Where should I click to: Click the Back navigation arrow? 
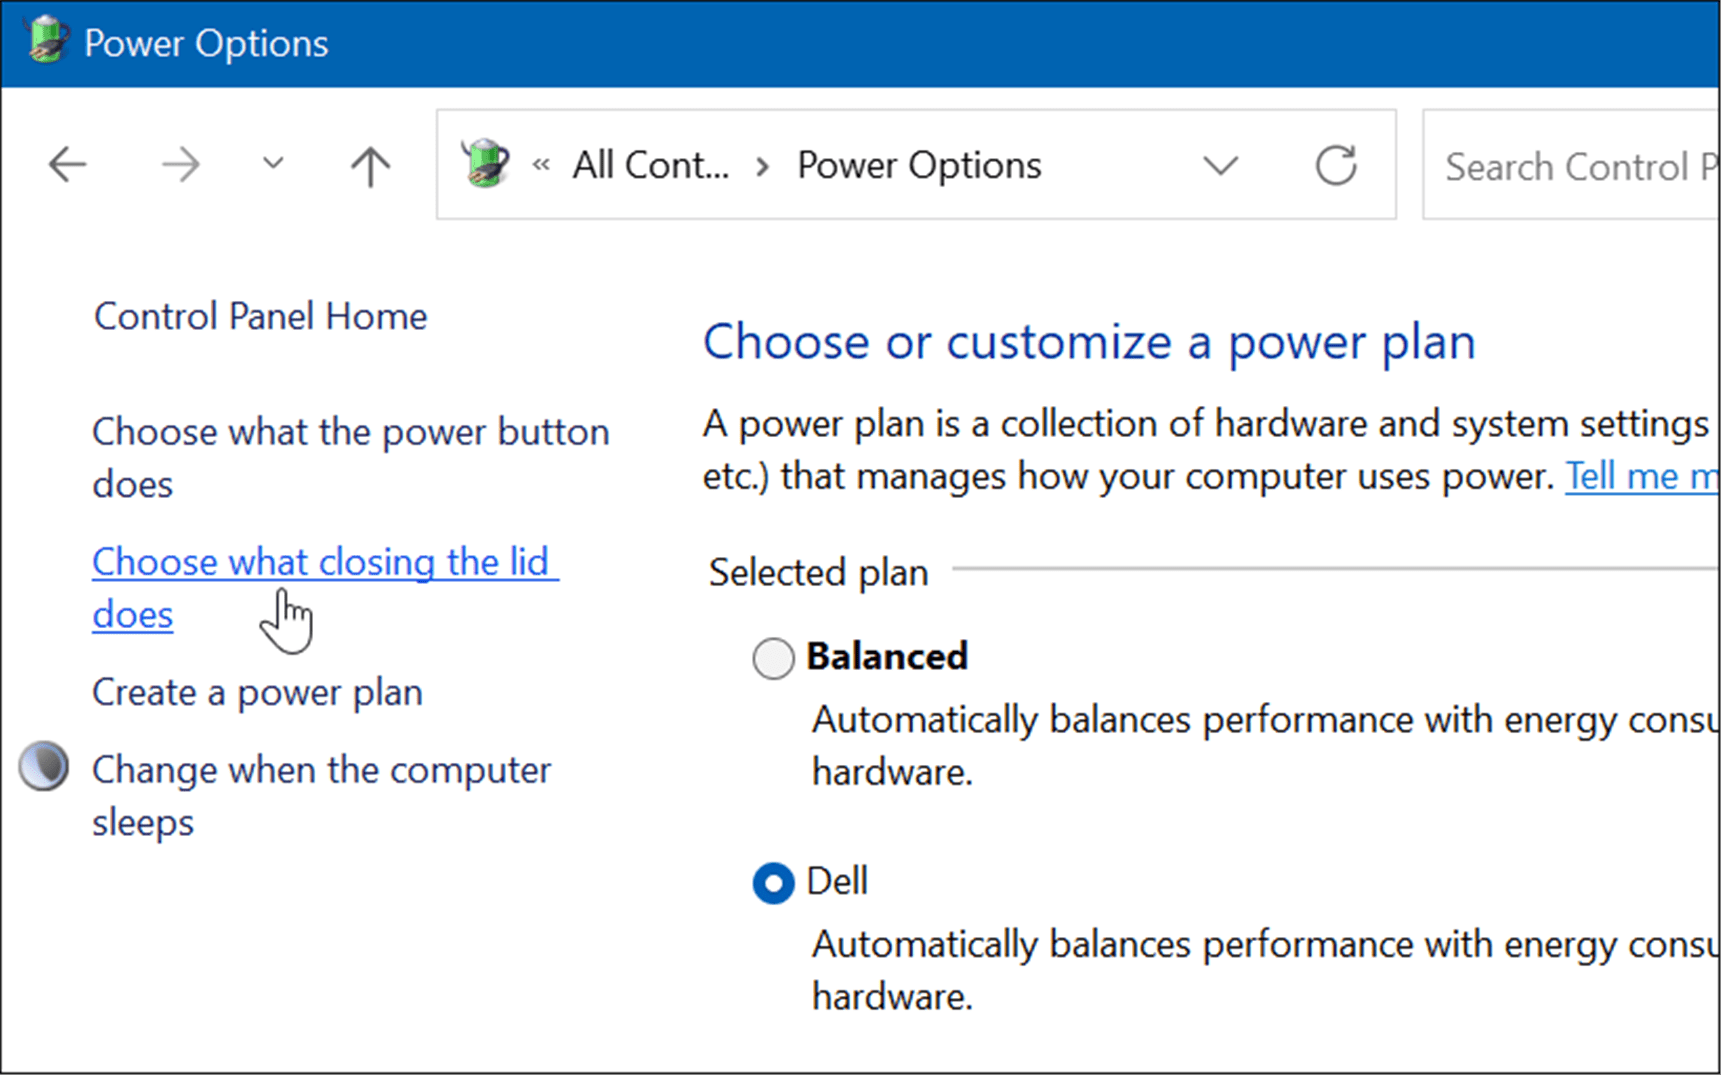(x=68, y=165)
